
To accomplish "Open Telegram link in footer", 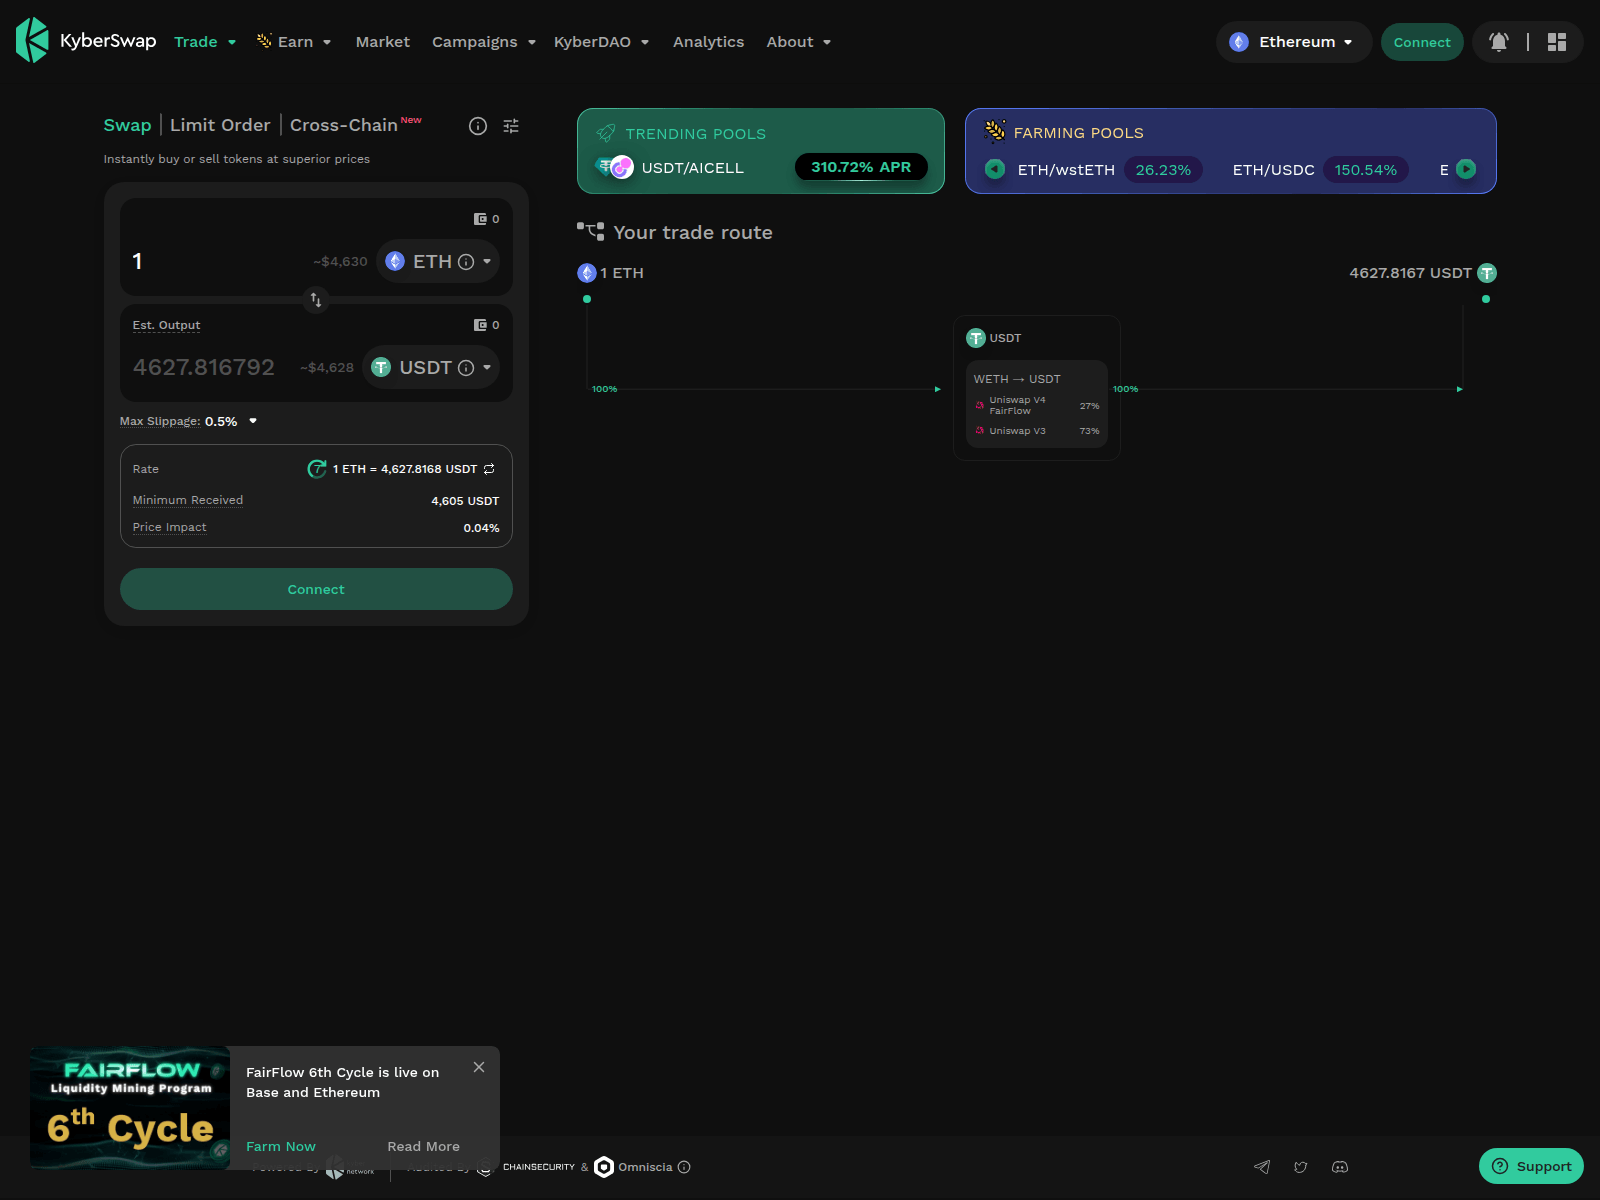I will pos(1262,1167).
